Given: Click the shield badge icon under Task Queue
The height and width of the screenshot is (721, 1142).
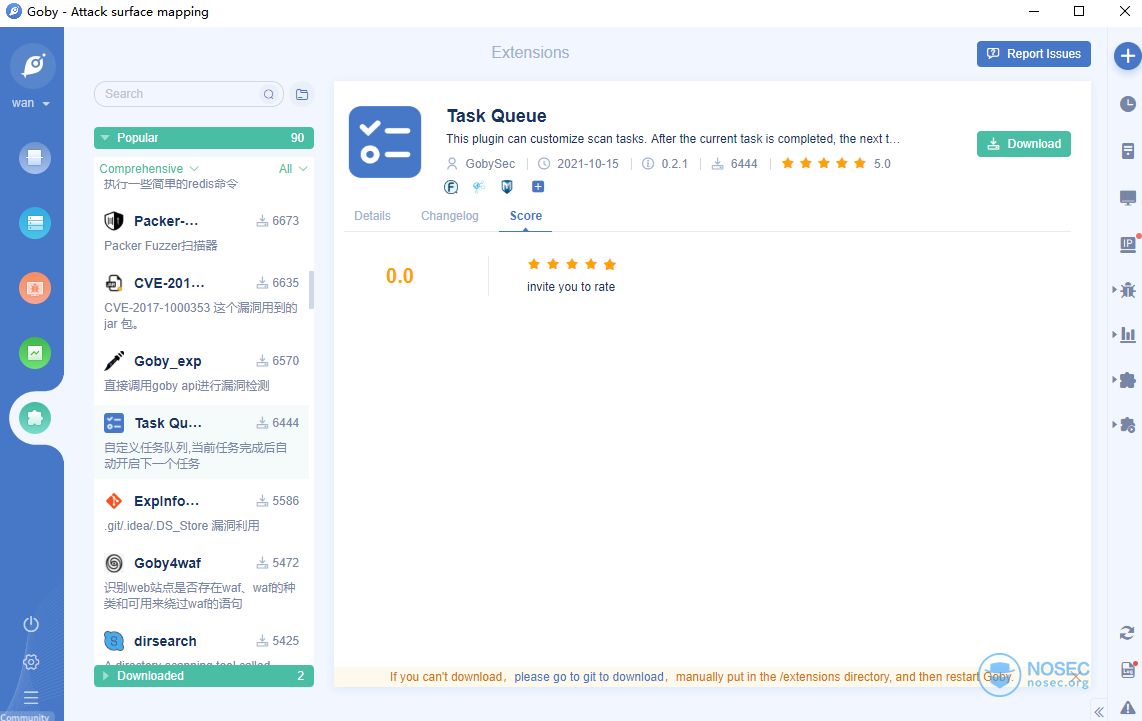Looking at the screenshot, I should tap(507, 187).
